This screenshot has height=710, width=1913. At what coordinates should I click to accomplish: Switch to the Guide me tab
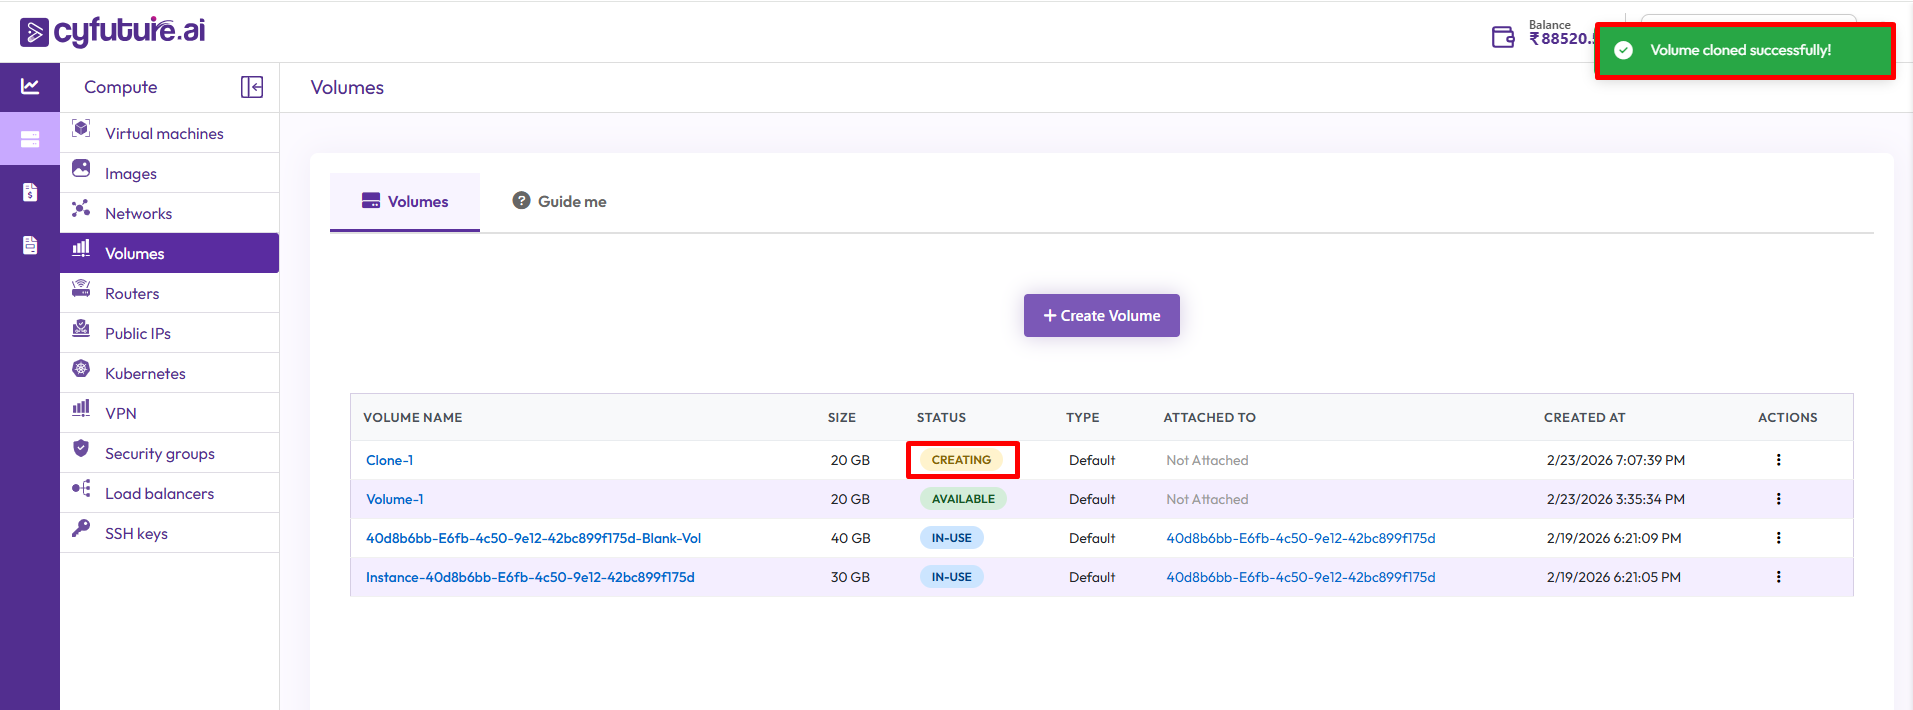point(560,201)
